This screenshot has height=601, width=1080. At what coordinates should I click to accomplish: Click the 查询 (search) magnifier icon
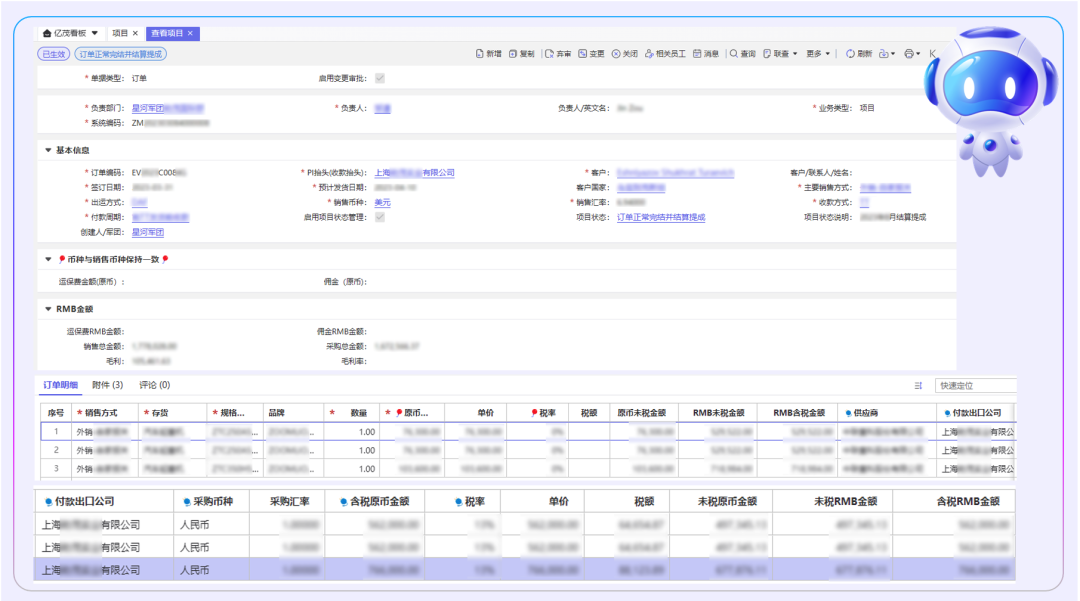pyautogui.click(x=735, y=54)
